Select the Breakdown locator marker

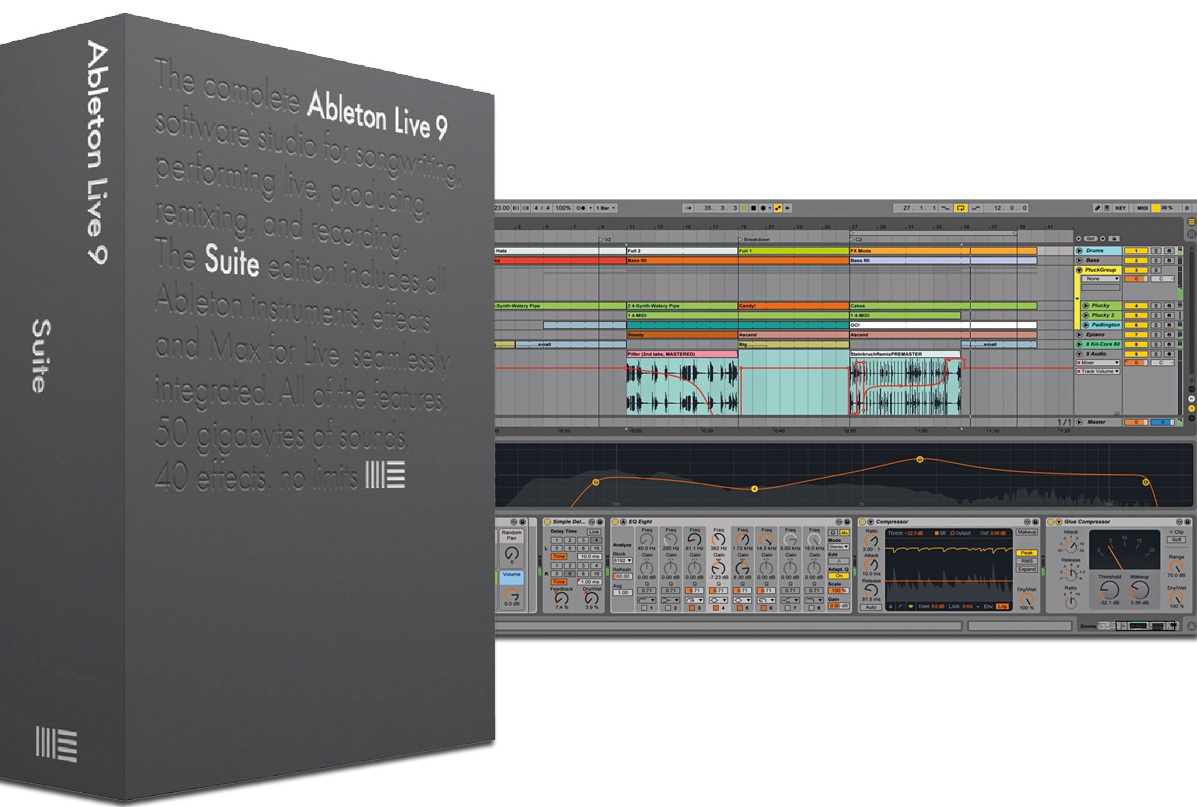(x=755, y=240)
